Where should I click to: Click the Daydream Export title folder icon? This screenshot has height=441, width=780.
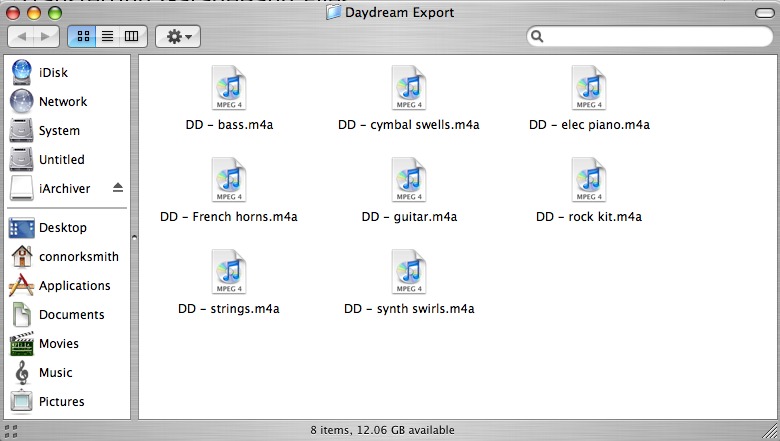coord(333,12)
